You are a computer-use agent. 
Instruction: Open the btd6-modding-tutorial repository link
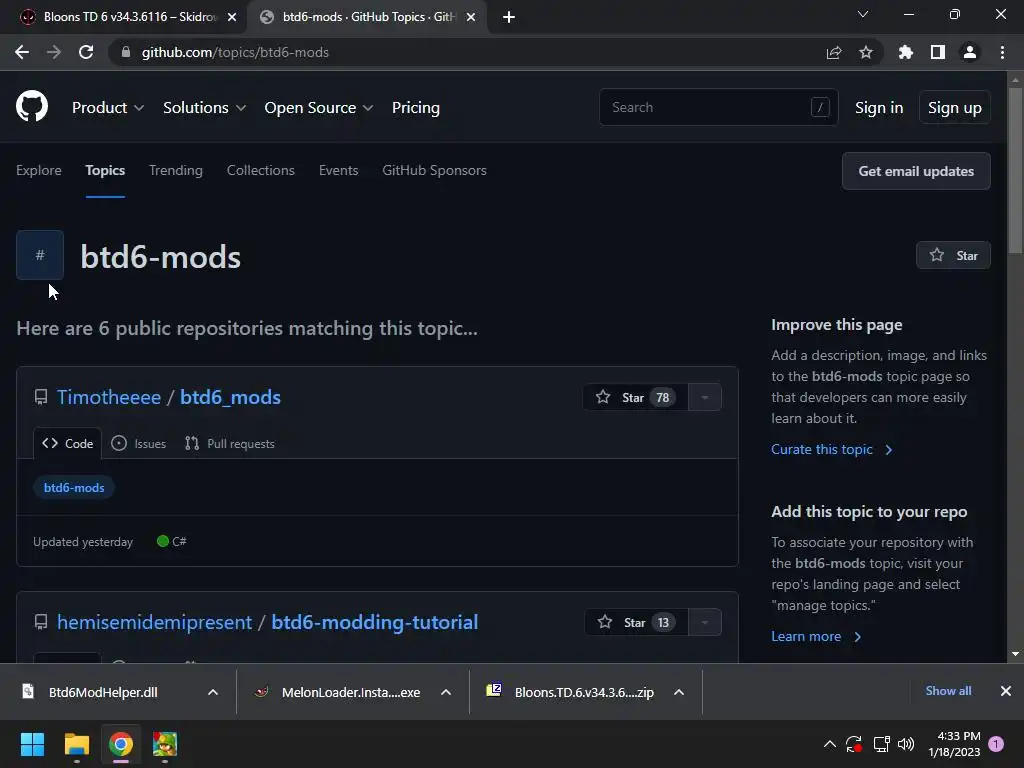[x=375, y=622]
